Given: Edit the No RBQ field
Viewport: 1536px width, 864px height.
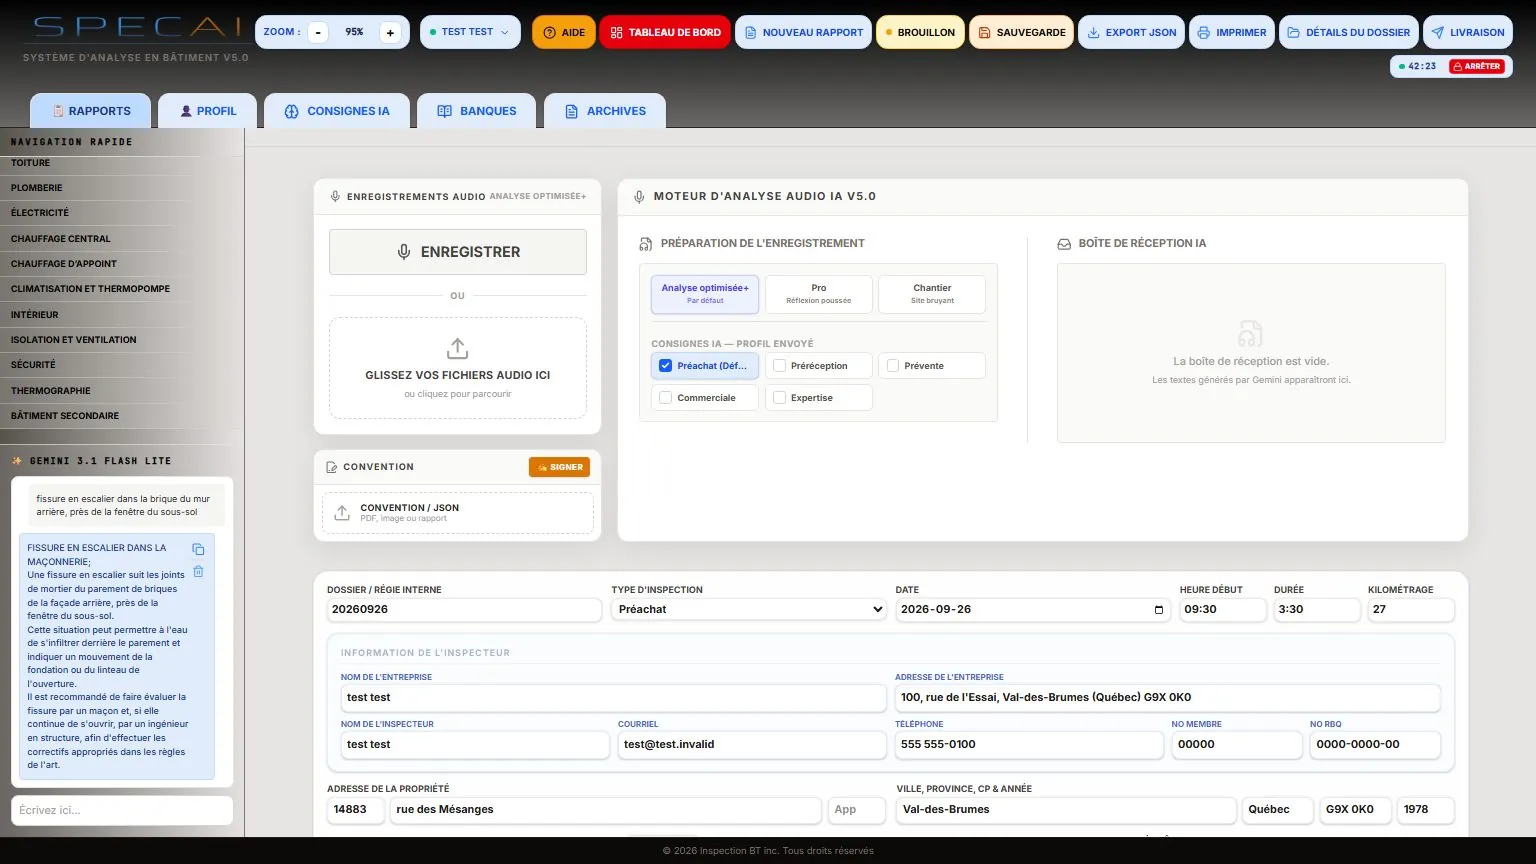Looking at the screenshot, I should 1375,745.
